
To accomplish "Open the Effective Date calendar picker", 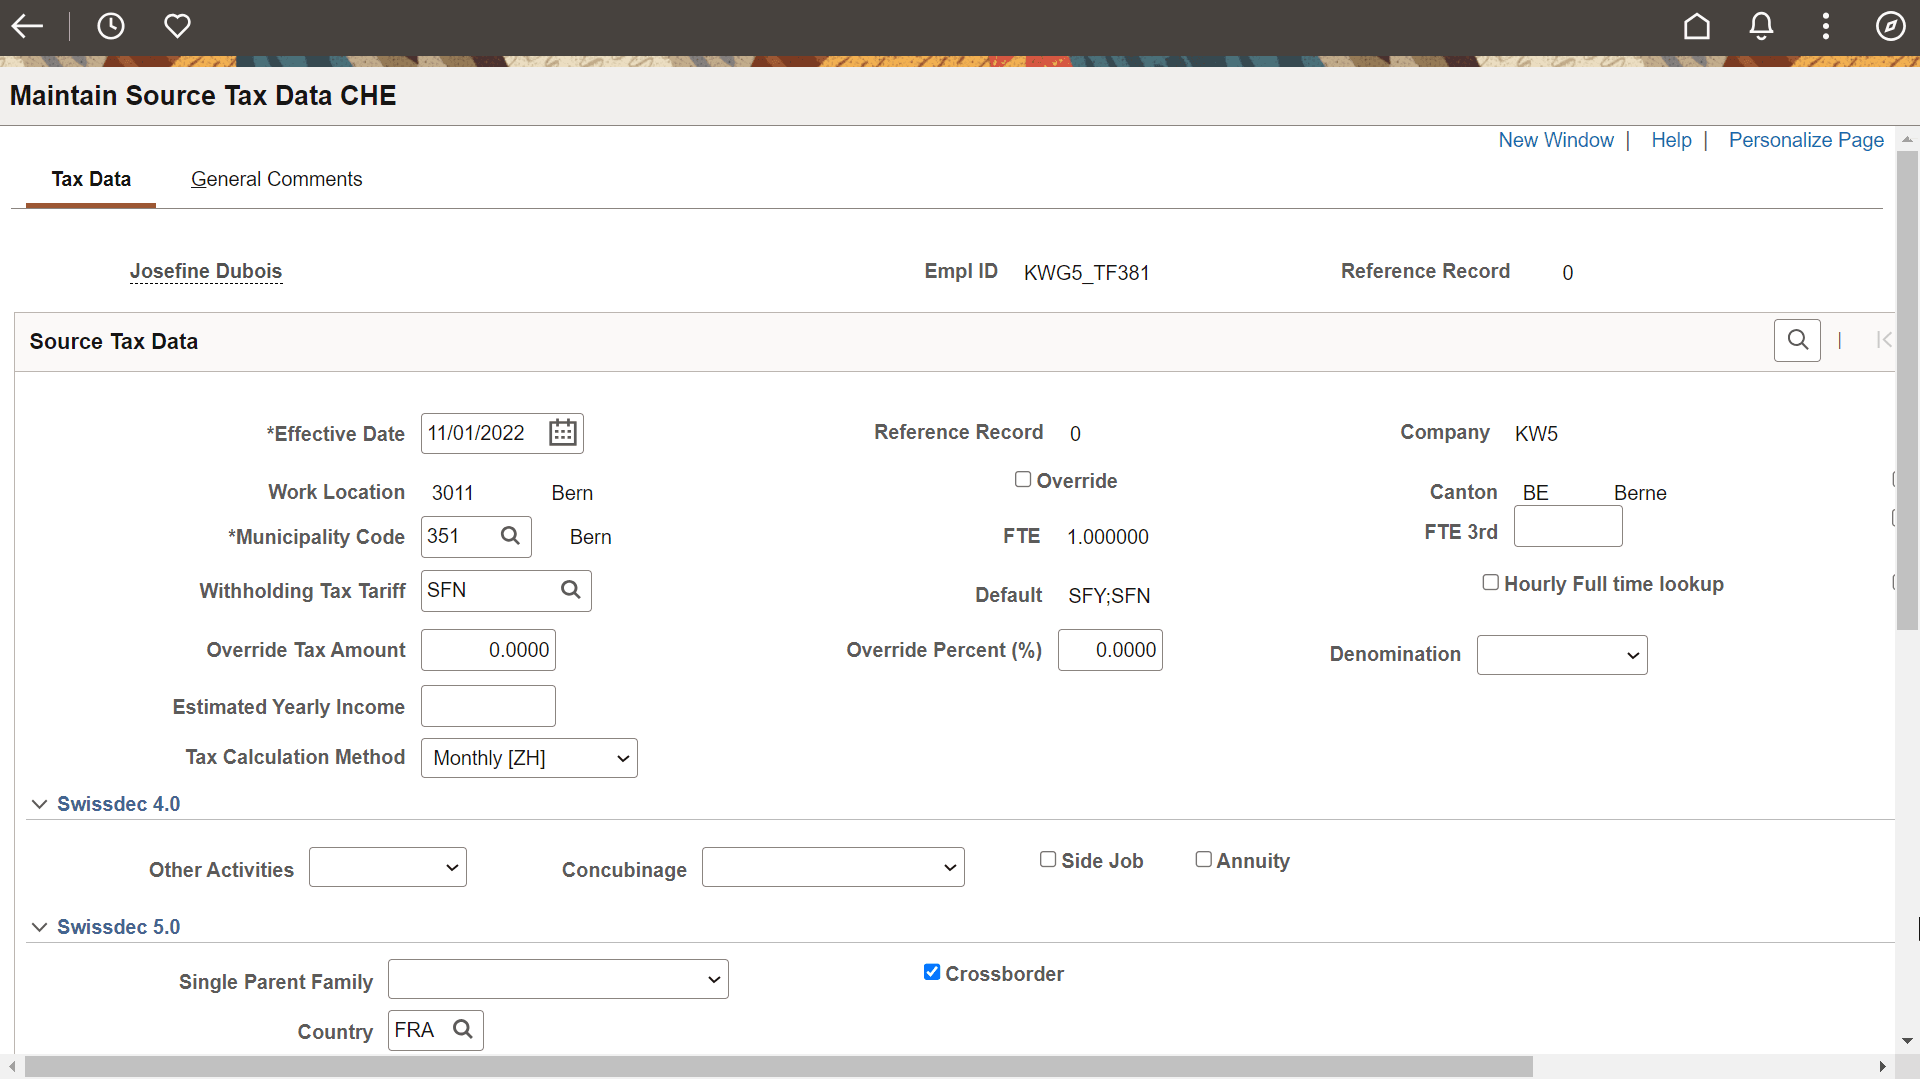I will [562, 432].
